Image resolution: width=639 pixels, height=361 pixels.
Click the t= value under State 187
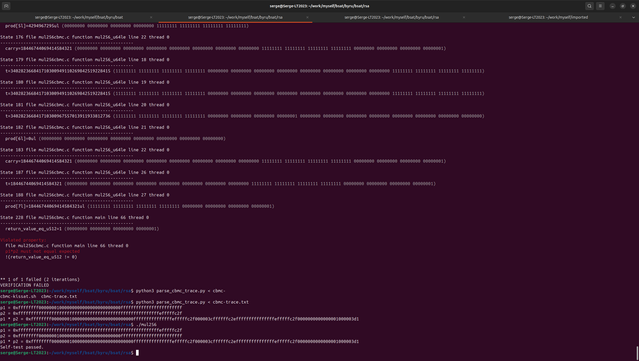[220, 184]
